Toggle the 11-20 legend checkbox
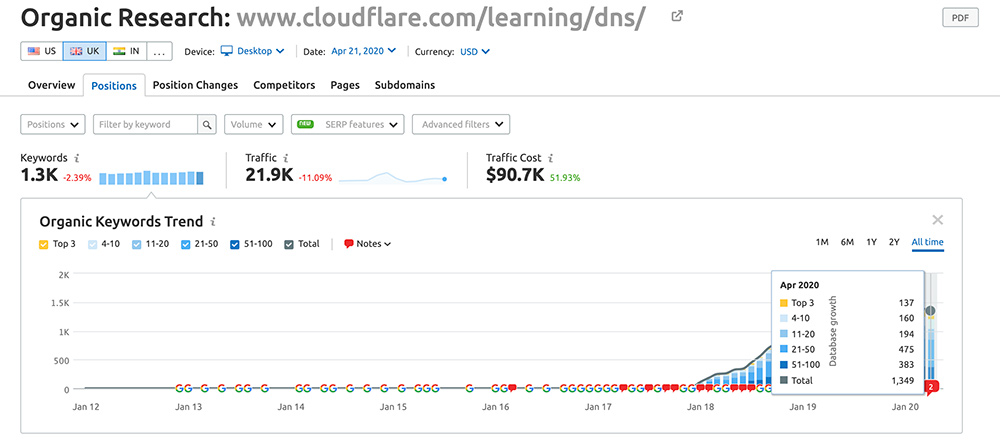 136,244
